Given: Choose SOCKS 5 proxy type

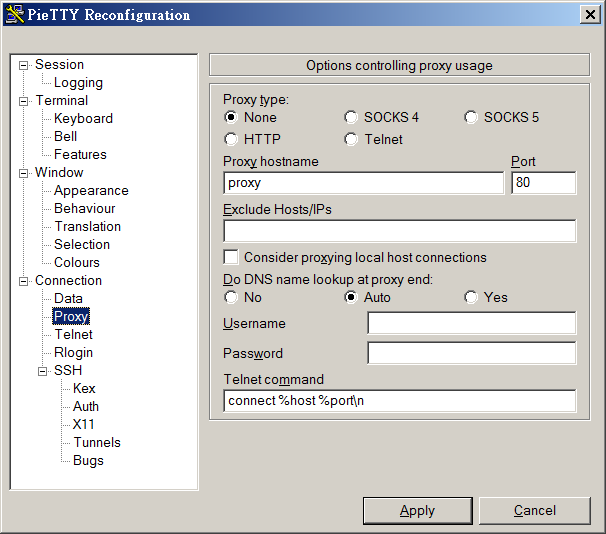Looking at the screenshot, I should pyautogui.click(x=471, y=118).
